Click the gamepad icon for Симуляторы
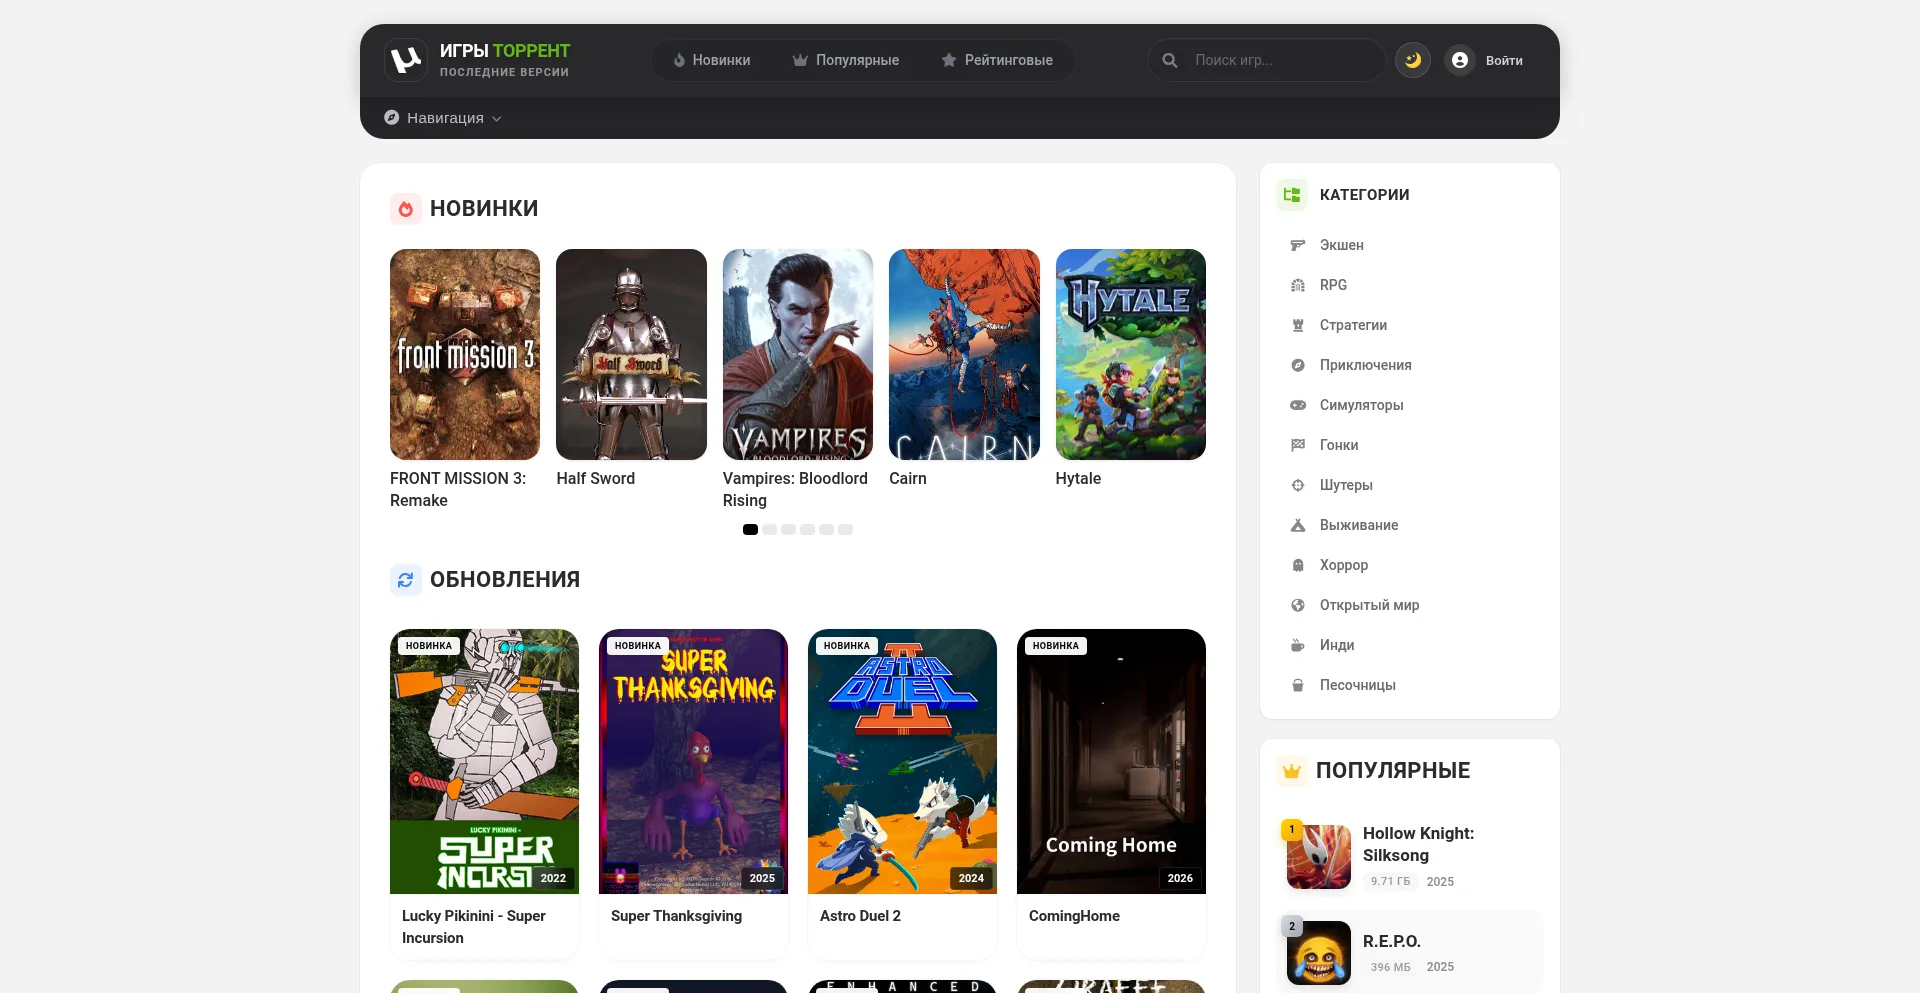Viewport: 1920px width, 993px height. [1298, 405]
